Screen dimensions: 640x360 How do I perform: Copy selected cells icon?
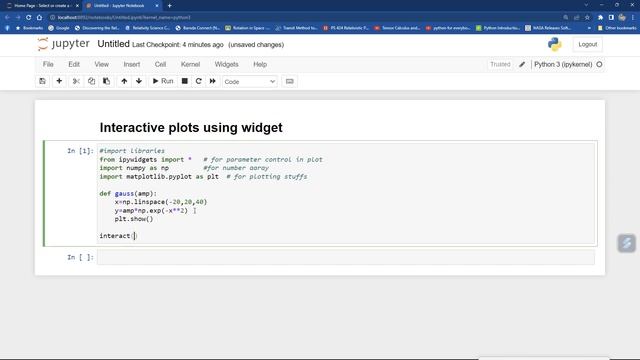pyautogui.click(x=91, y=81)
